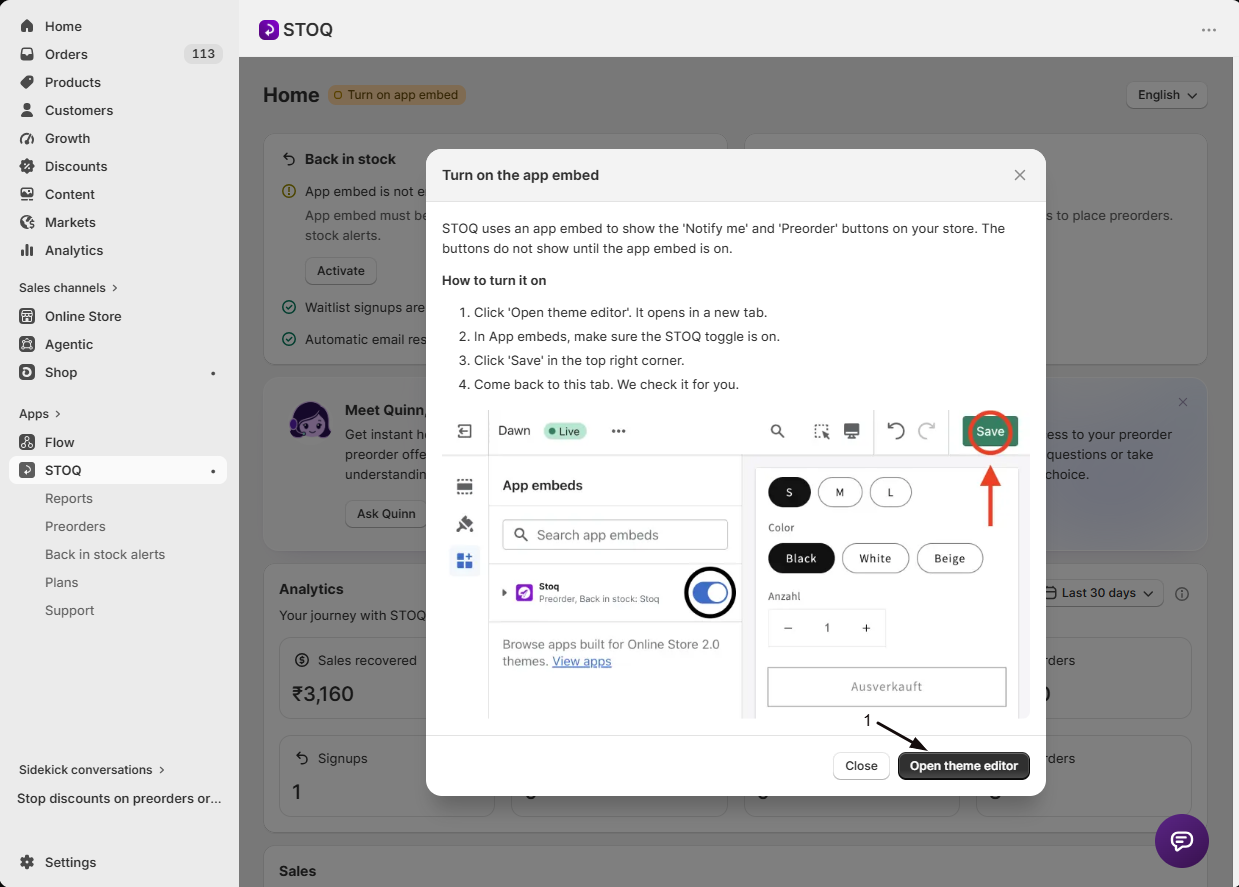Viewport: 1239px width, 887px height.
Task: Click the Products tag icon
Action: coord(27,82)
